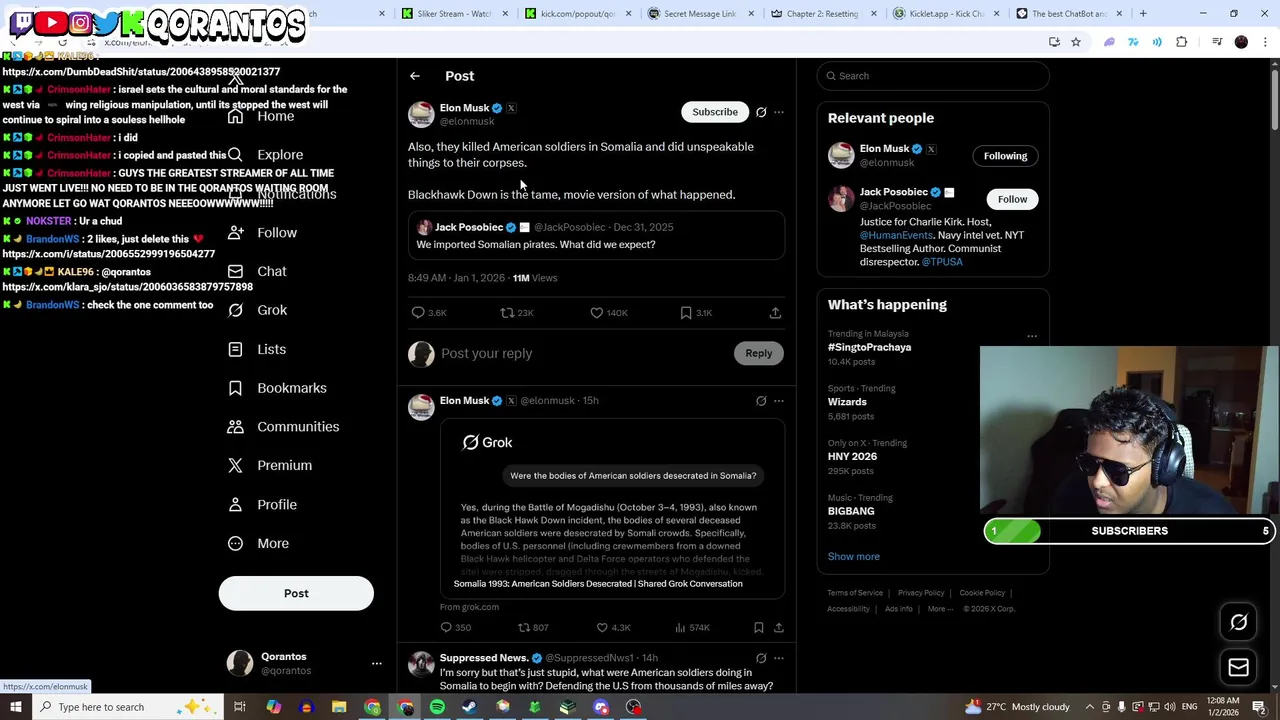Click the gray Reply button
Screen dimensions: 1280x720
(759, 353)
